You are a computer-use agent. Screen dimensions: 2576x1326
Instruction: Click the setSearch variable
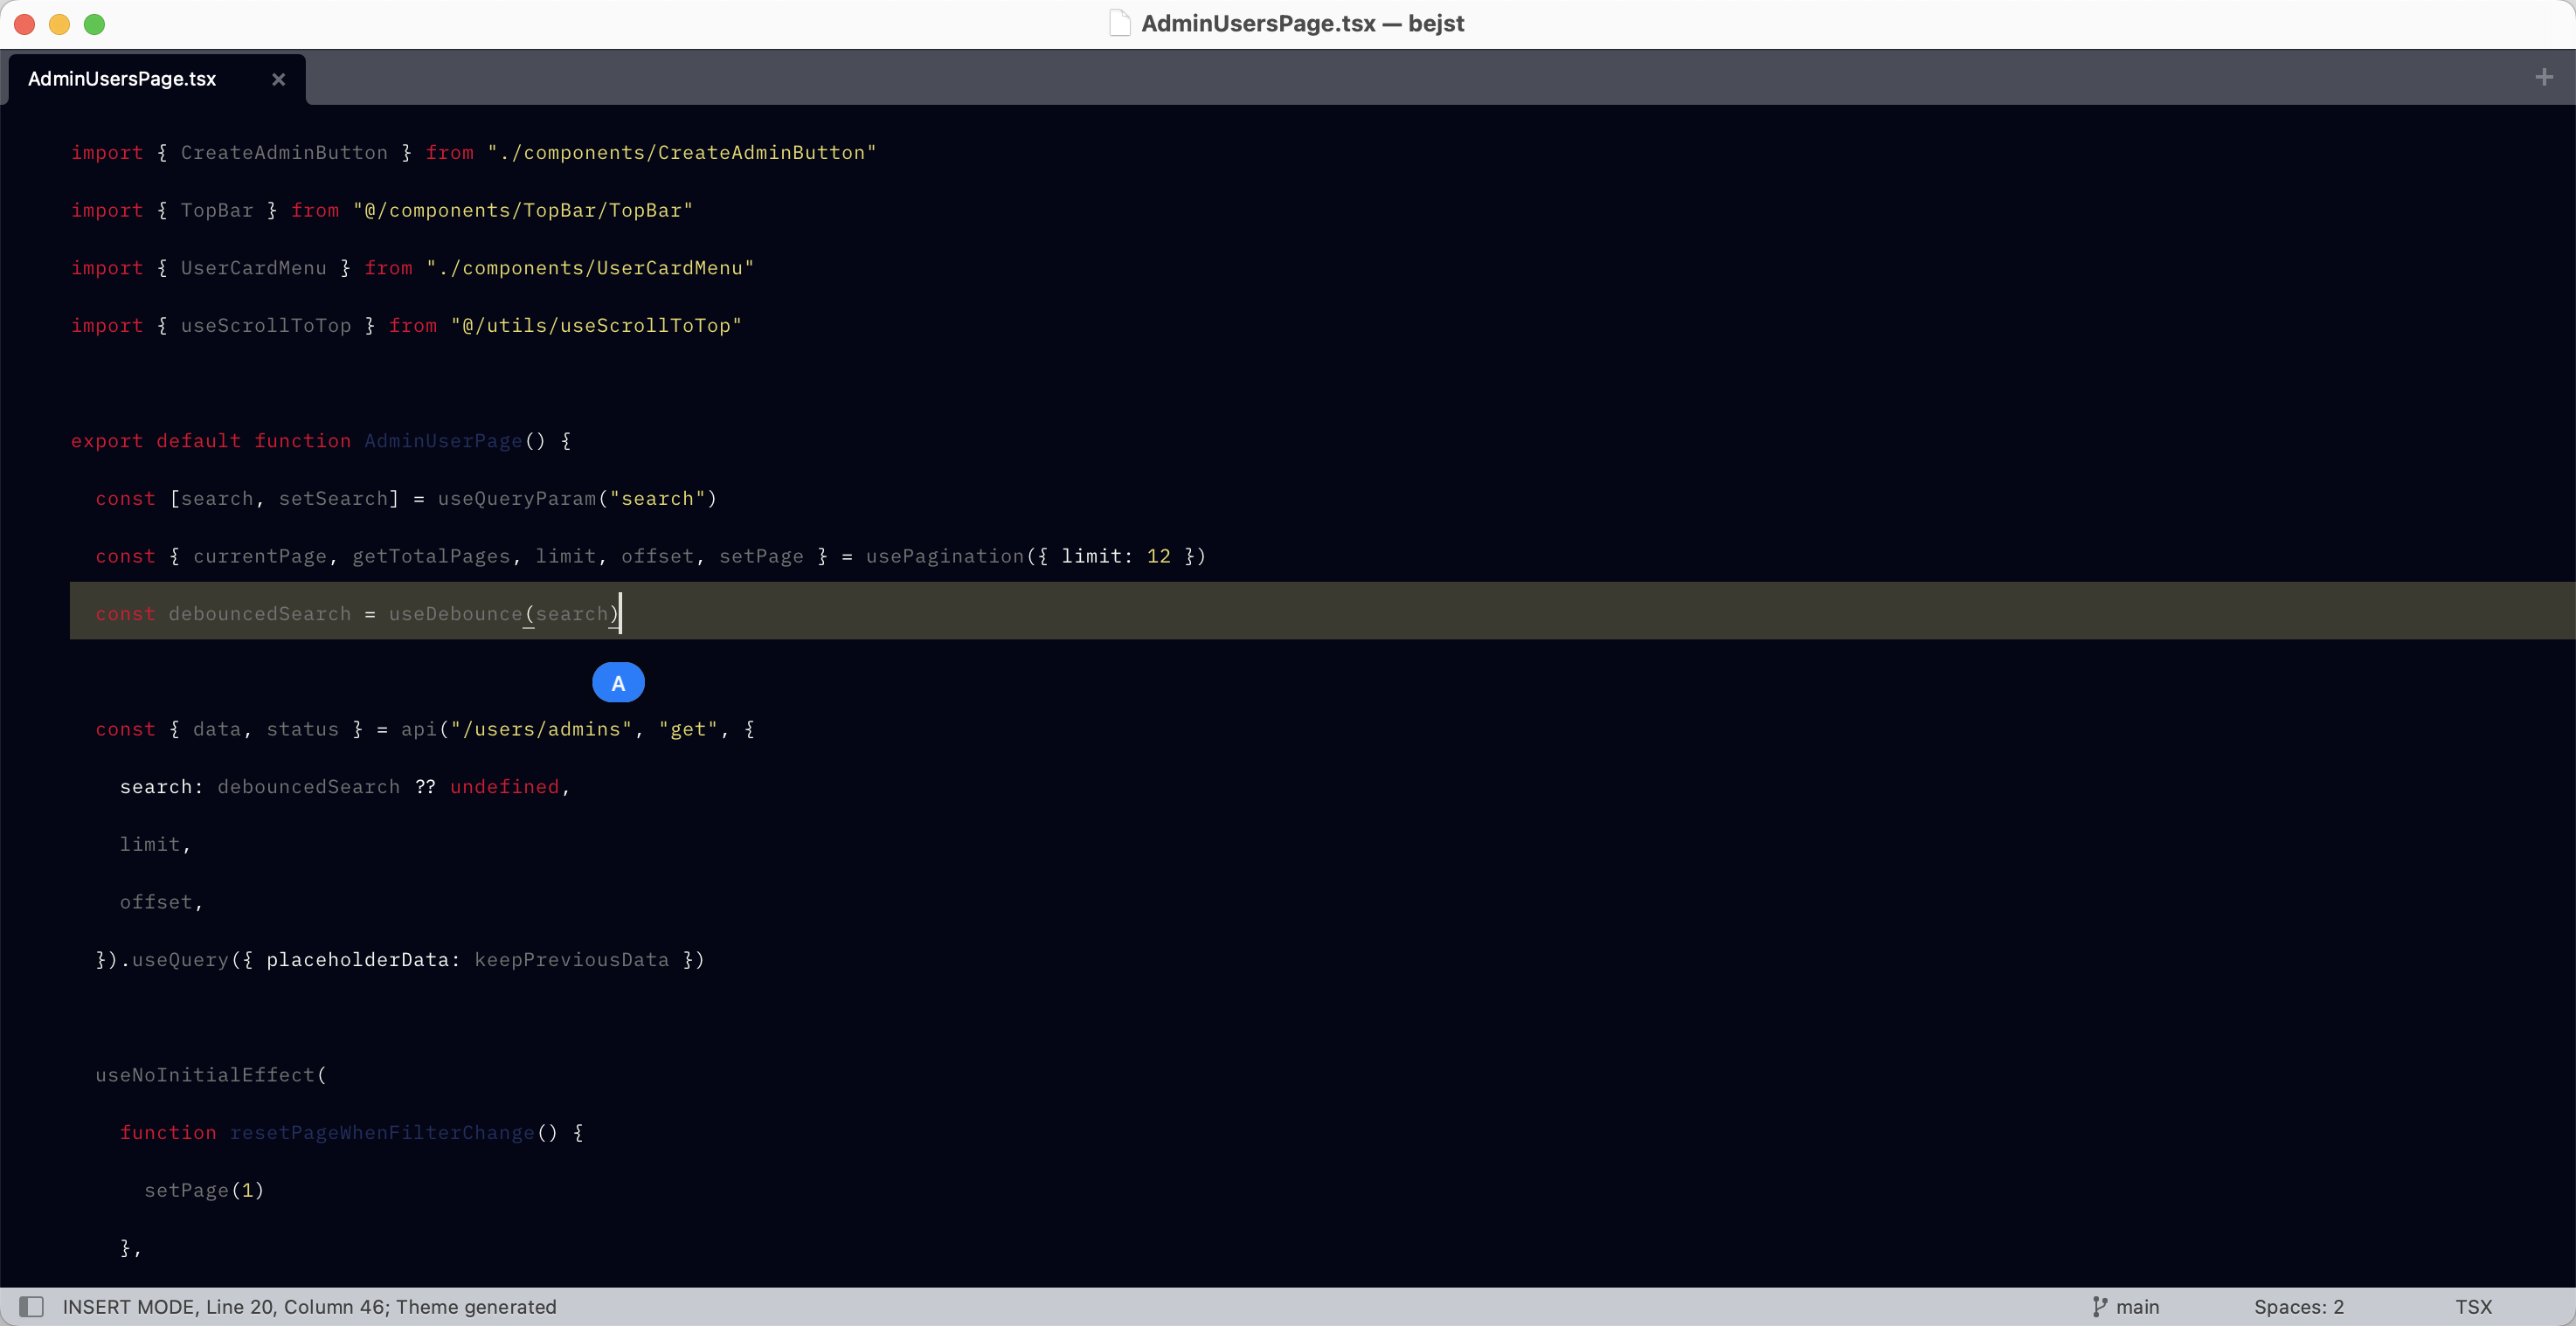point(333,498)
